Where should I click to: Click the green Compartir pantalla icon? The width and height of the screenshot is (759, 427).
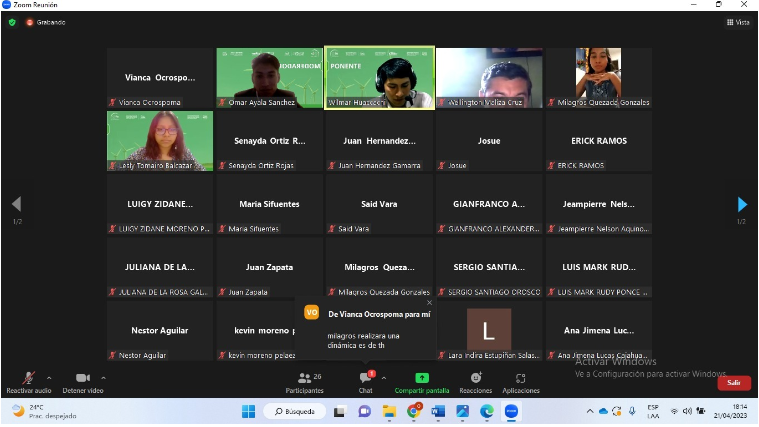pos(421,378)
